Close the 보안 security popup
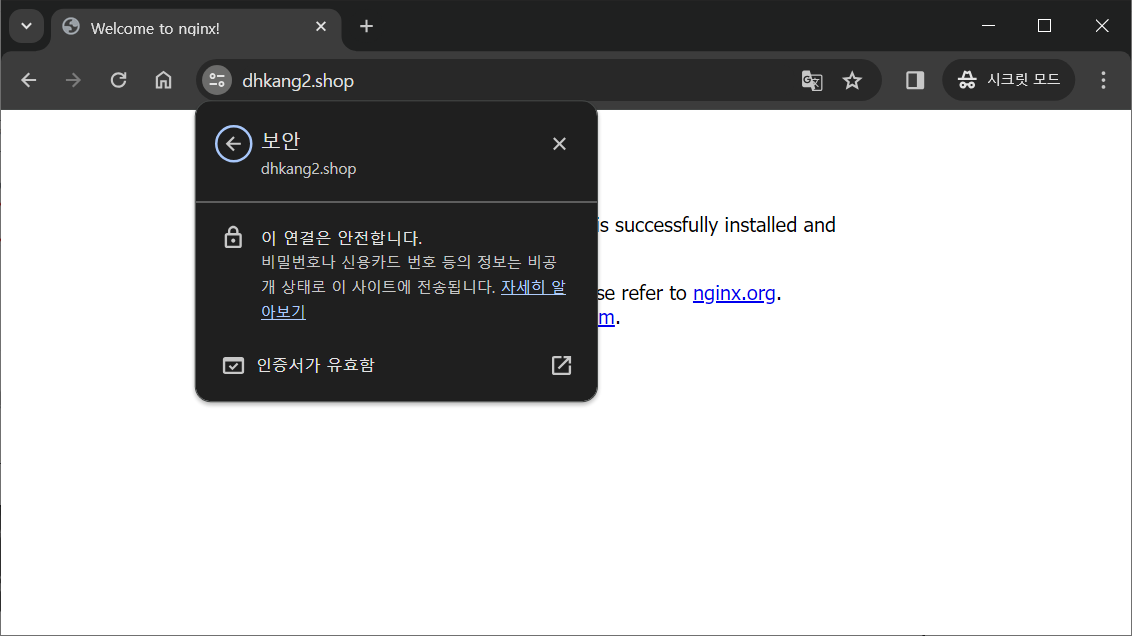This screenshot has height=636, width=1132. point(560,144)
